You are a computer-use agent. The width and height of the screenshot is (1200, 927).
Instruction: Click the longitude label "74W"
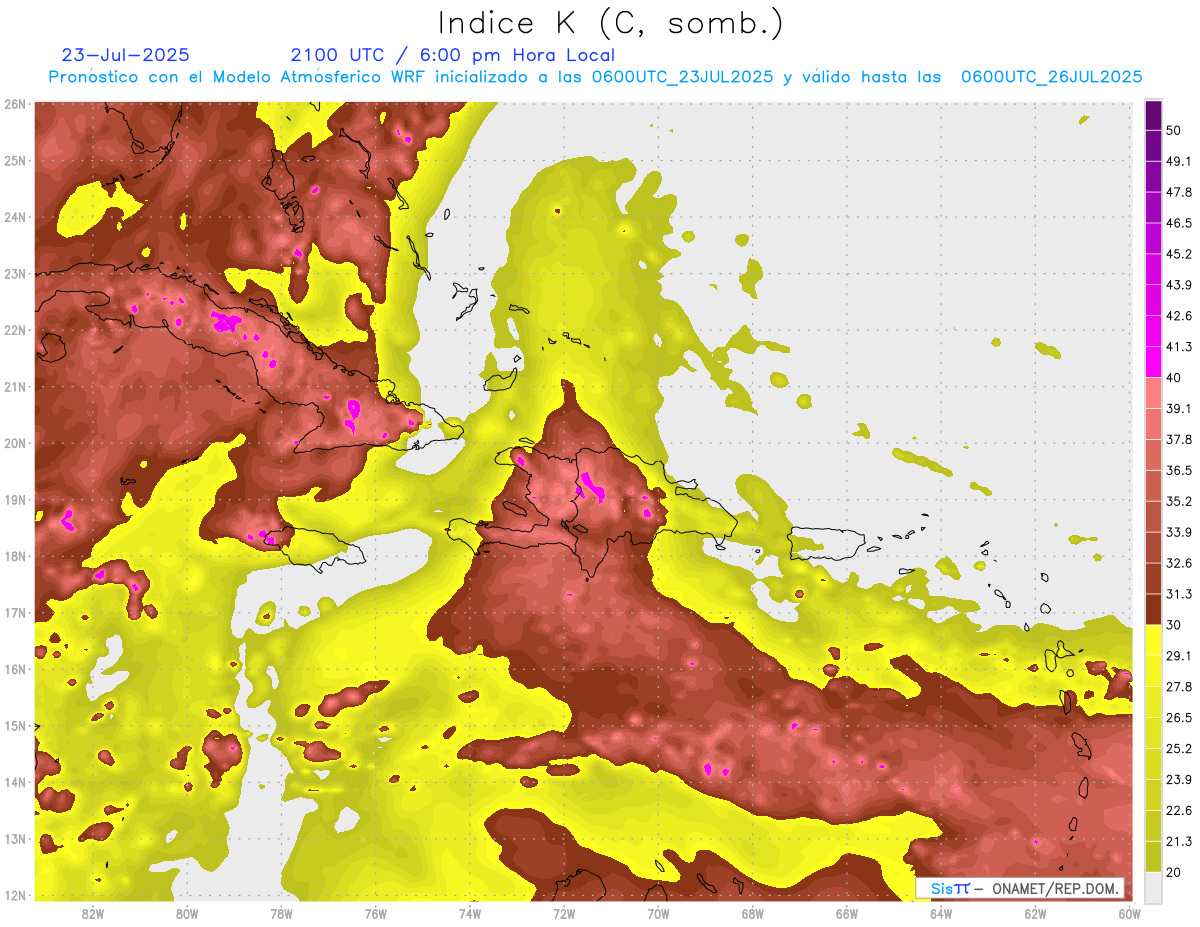[x=470, y=913]
